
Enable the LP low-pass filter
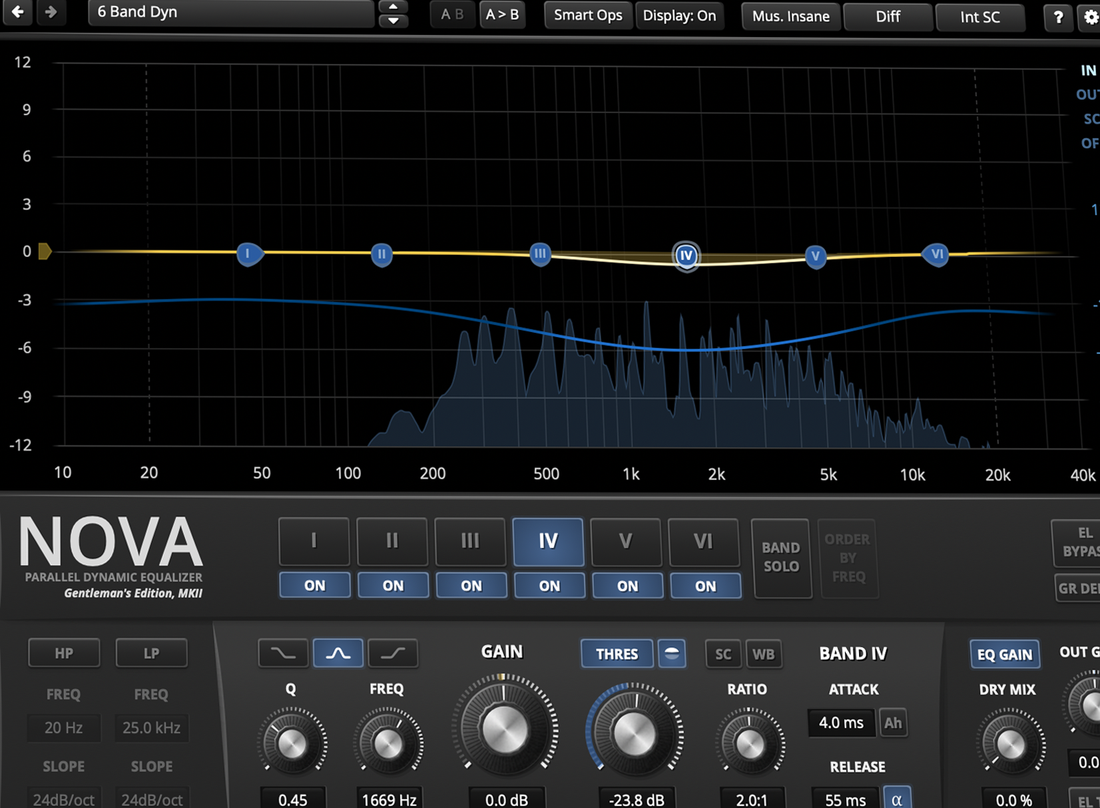152,653
